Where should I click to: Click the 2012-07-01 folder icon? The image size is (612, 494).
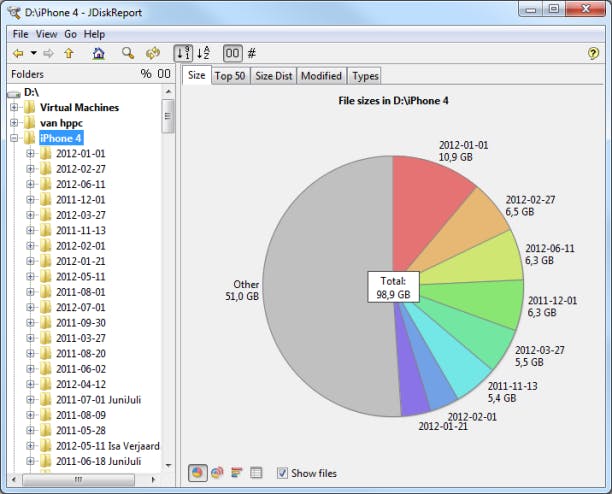pos(46,307)
